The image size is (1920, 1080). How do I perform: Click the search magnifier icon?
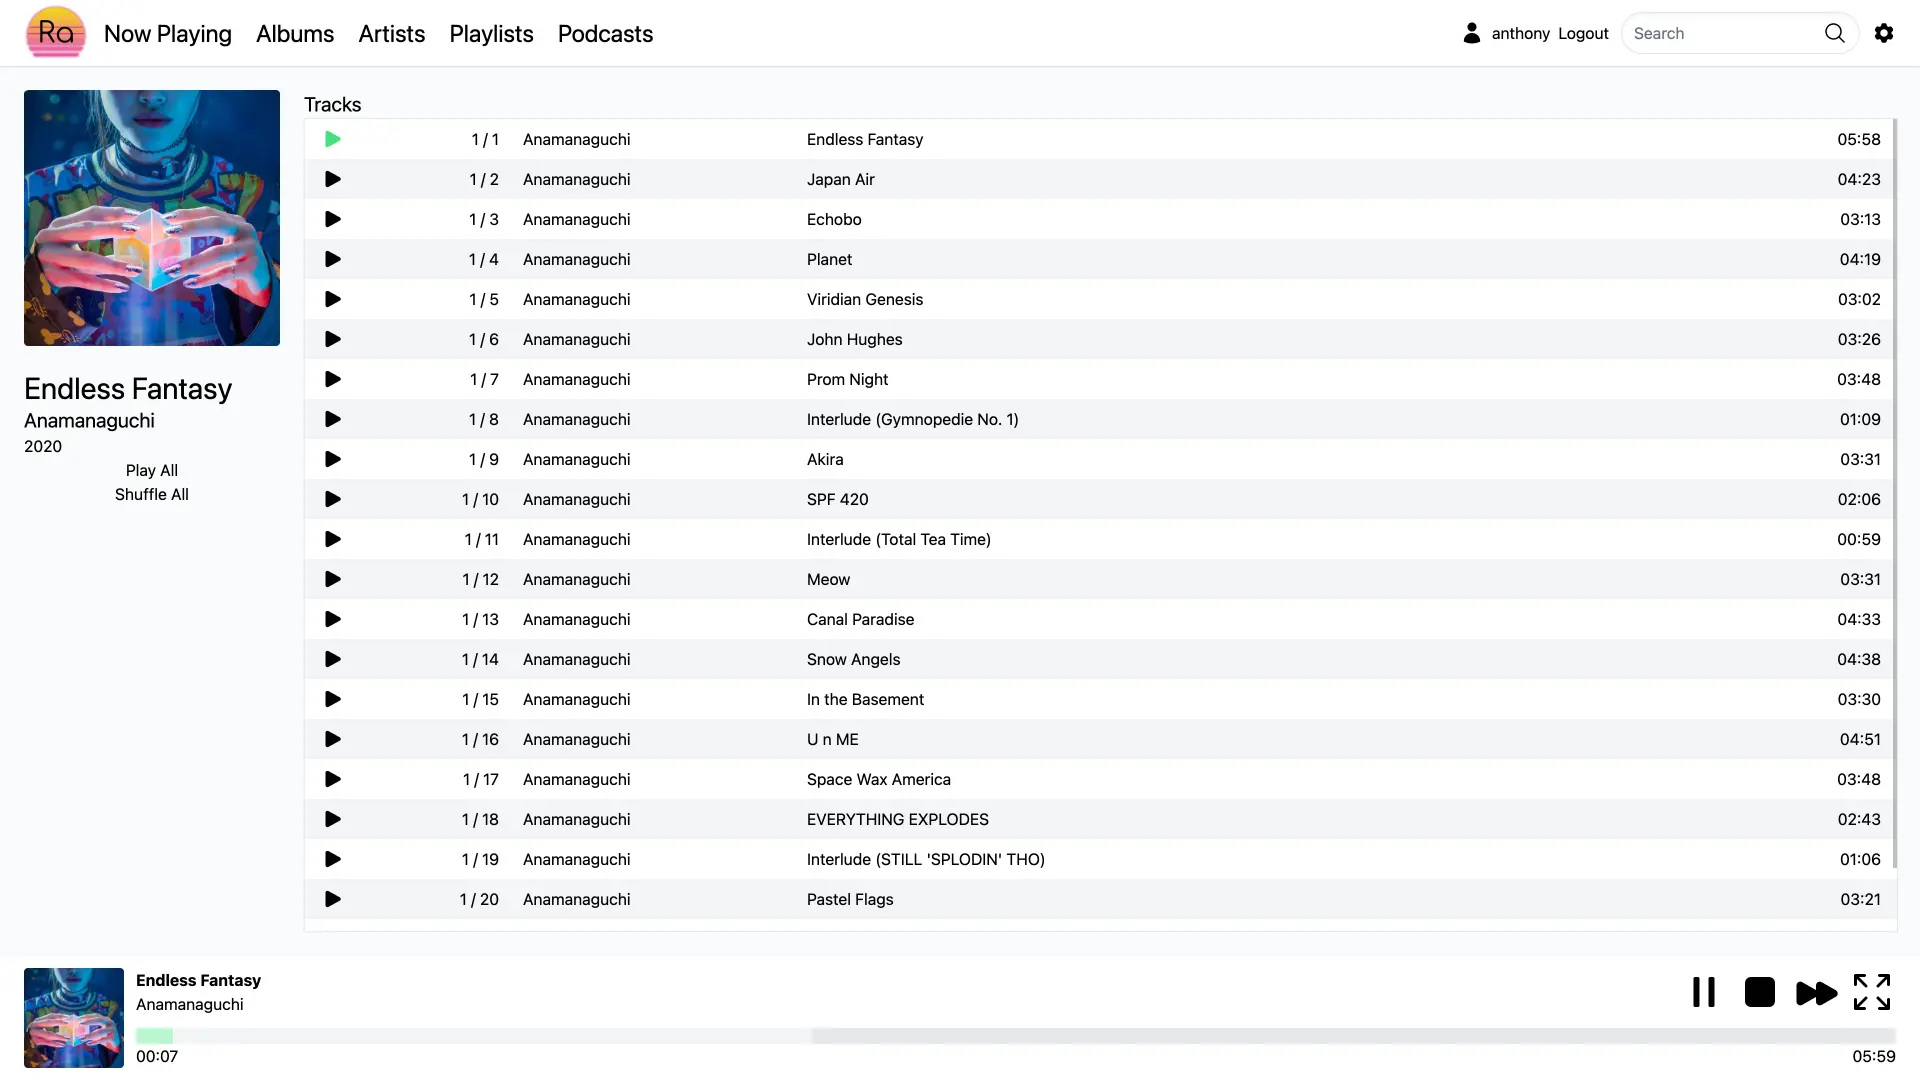click(x=1835, y=33)
